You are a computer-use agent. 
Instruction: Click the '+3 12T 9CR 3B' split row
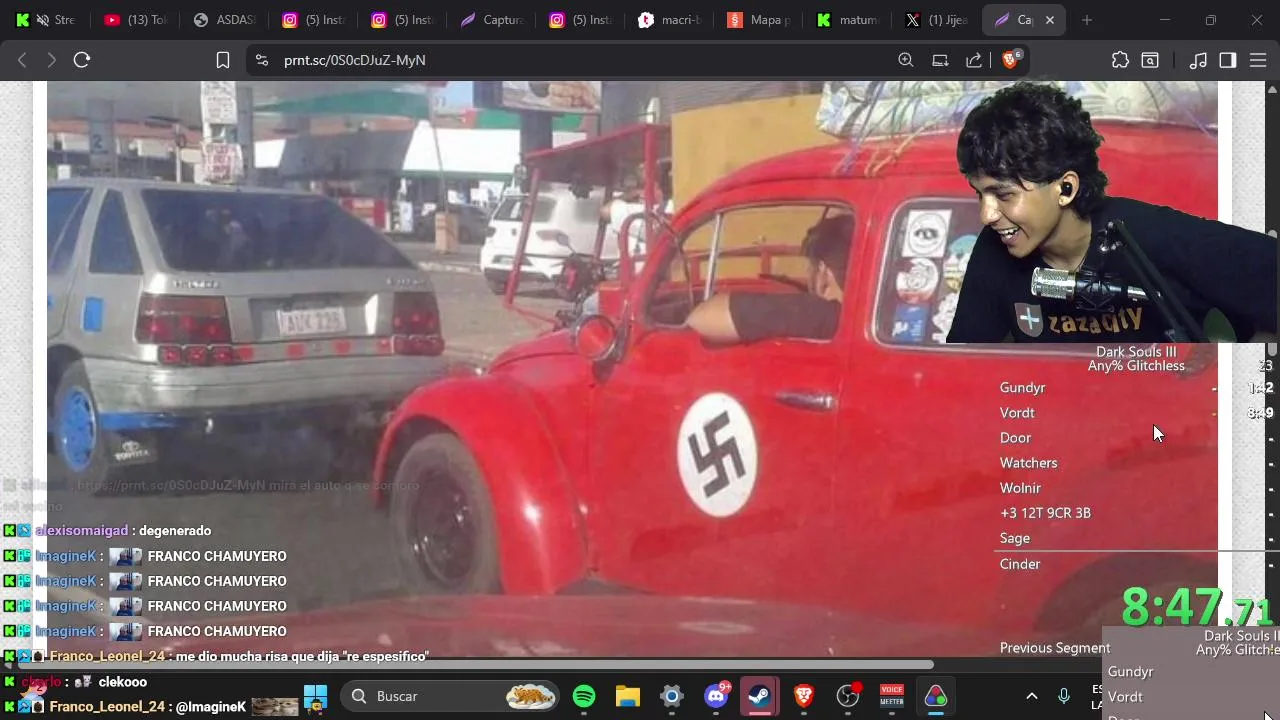(1045, 513)
